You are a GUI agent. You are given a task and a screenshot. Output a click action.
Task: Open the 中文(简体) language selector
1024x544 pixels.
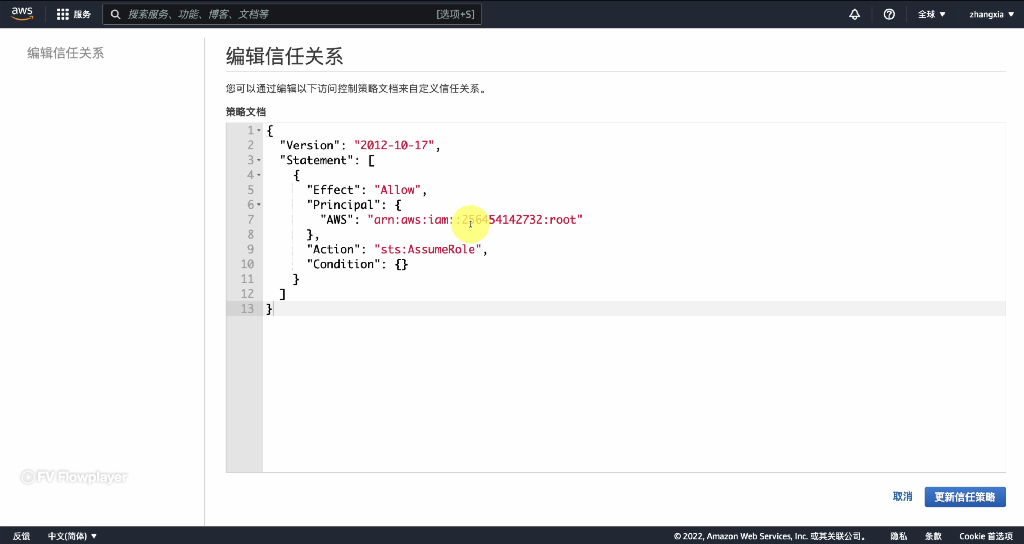click(72, 536)
